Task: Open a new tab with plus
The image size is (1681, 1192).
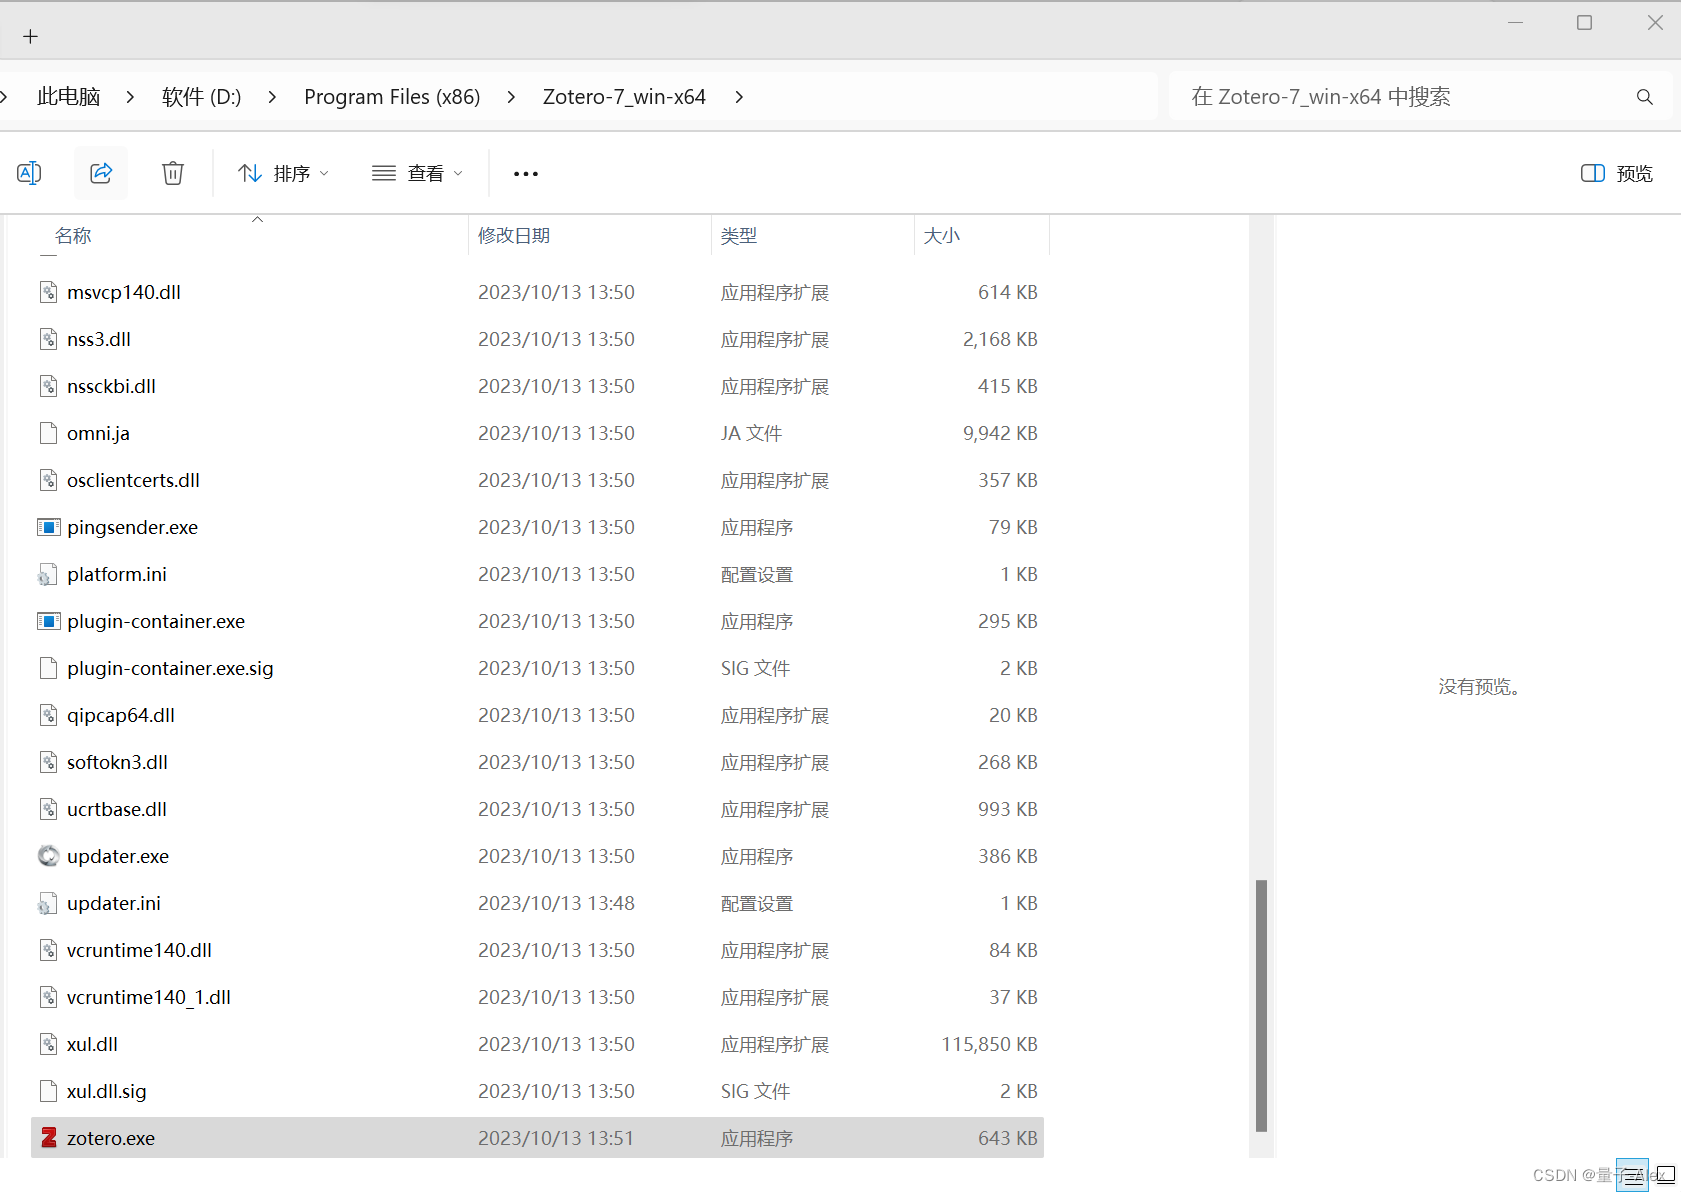Action: pos(31,37)
